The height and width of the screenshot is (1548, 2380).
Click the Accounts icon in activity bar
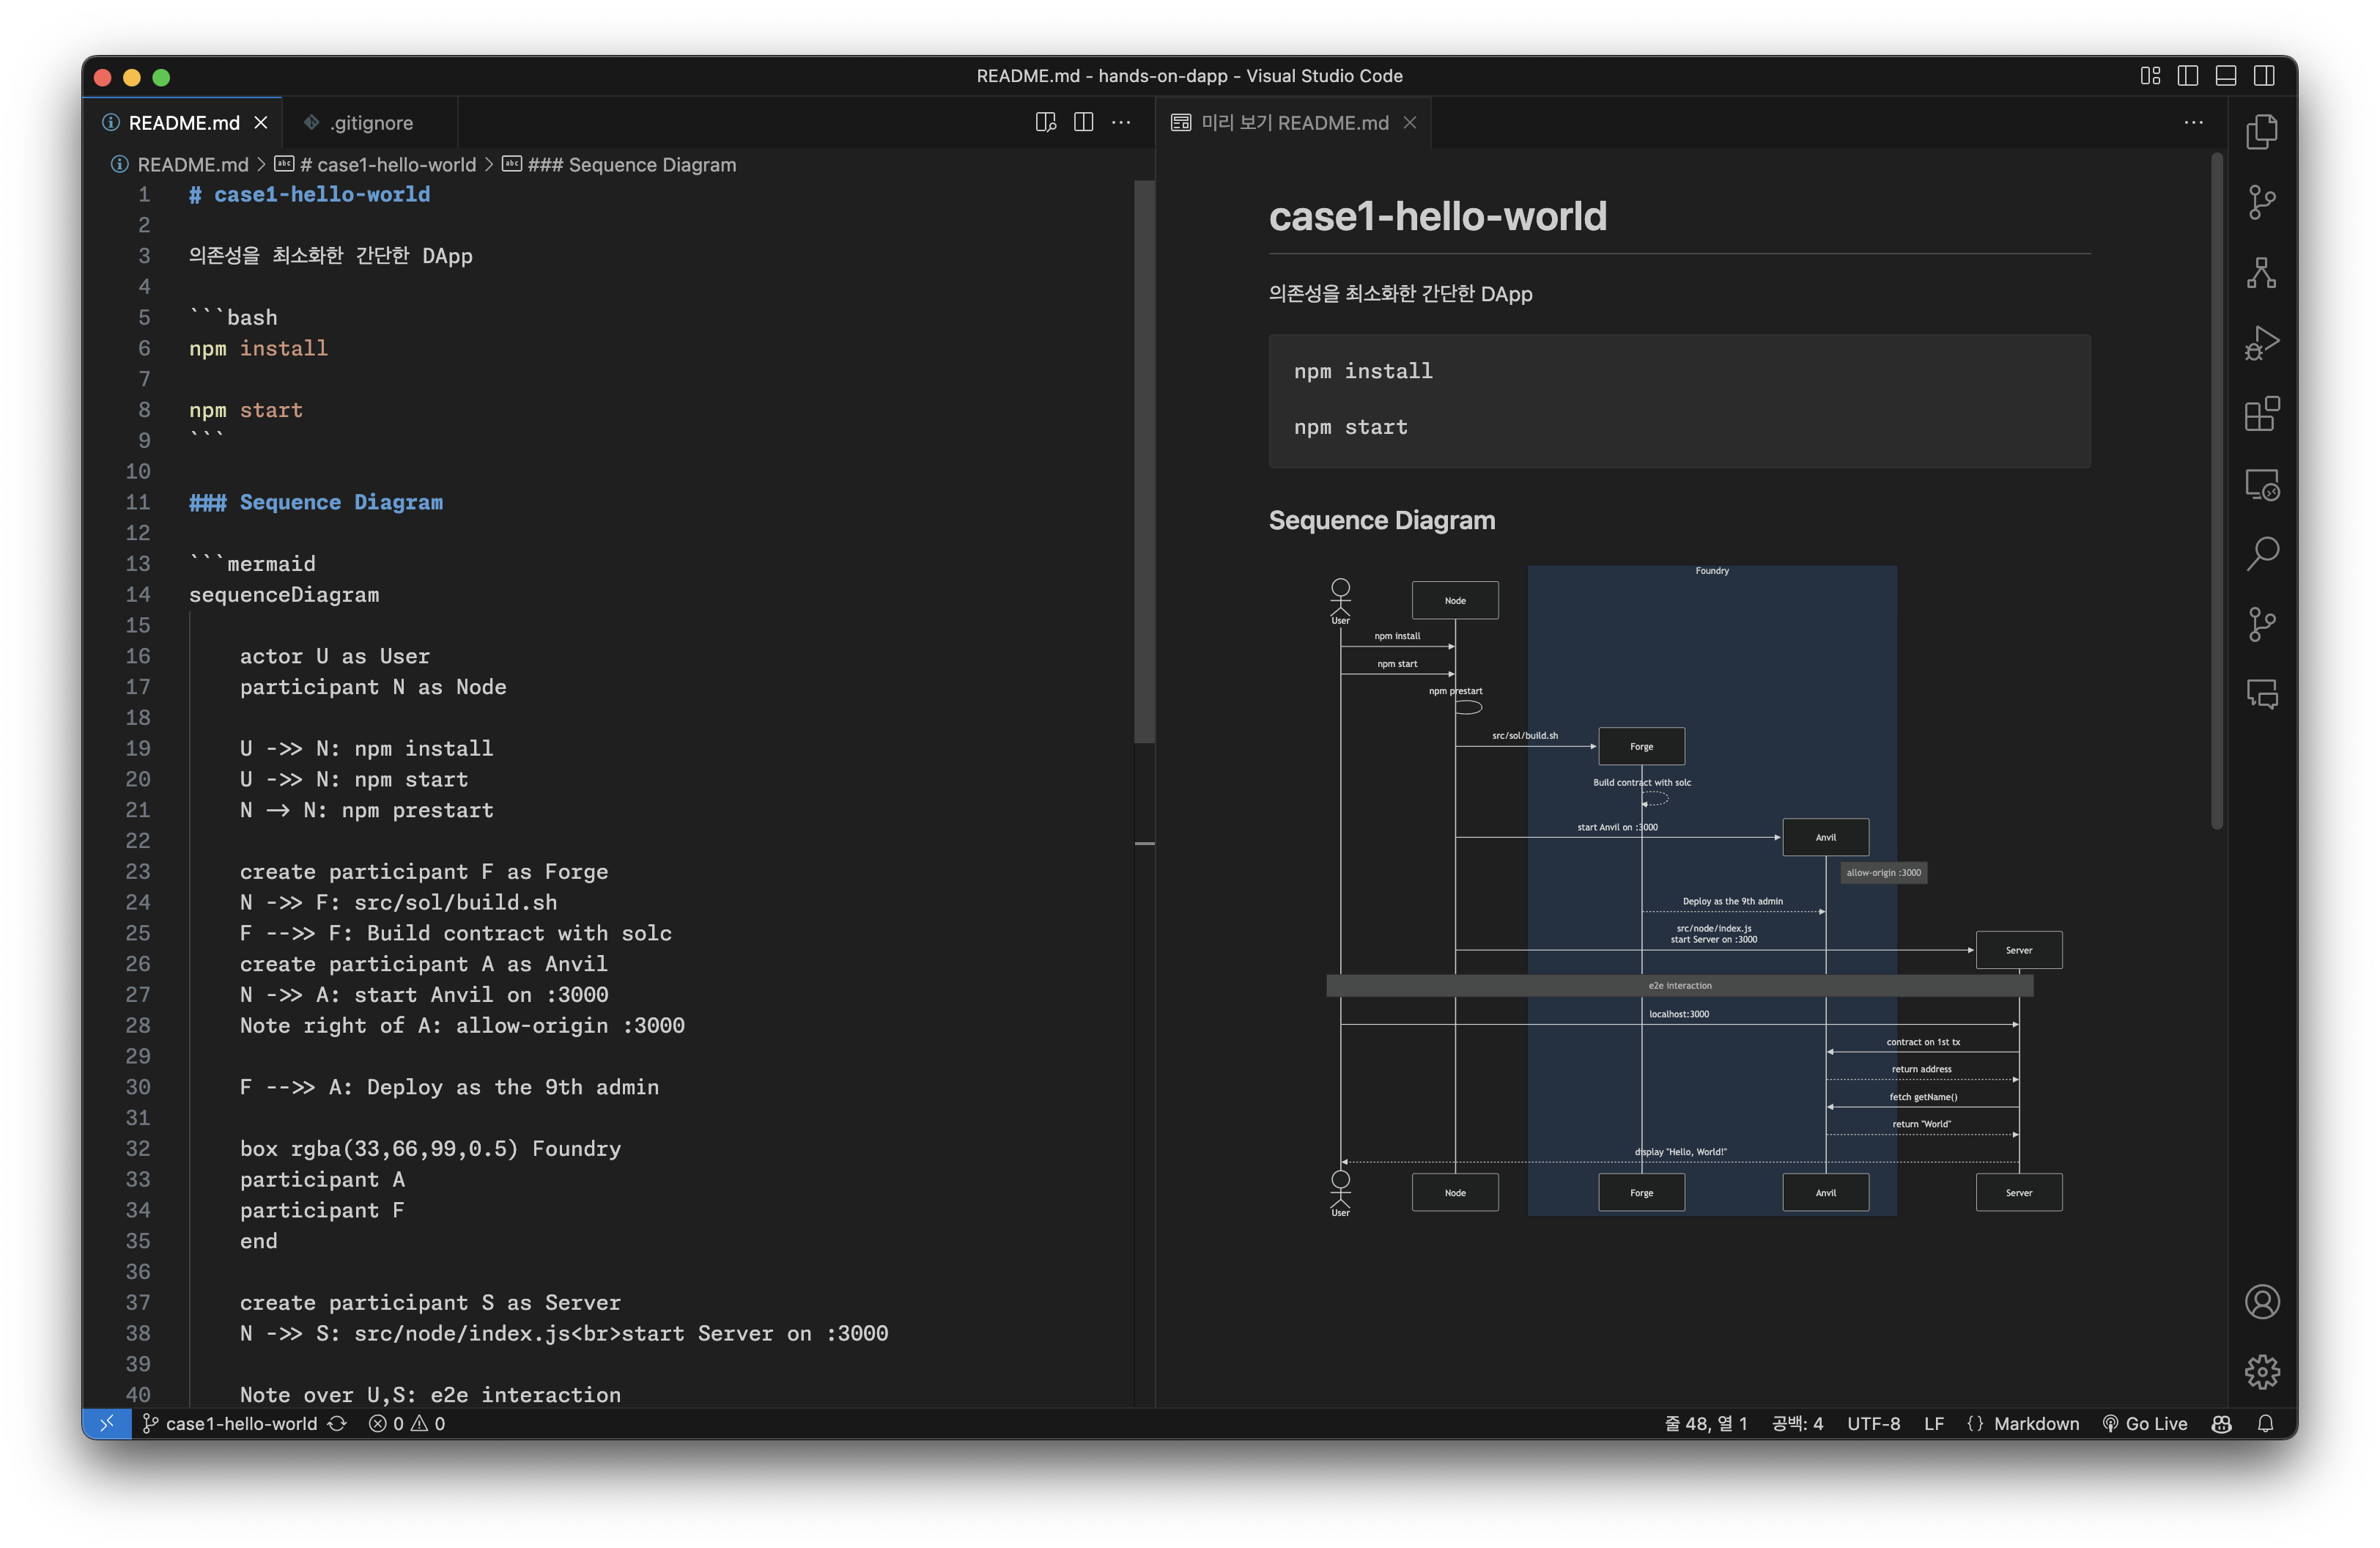pyautogui.click(x=2261, y=1301)
